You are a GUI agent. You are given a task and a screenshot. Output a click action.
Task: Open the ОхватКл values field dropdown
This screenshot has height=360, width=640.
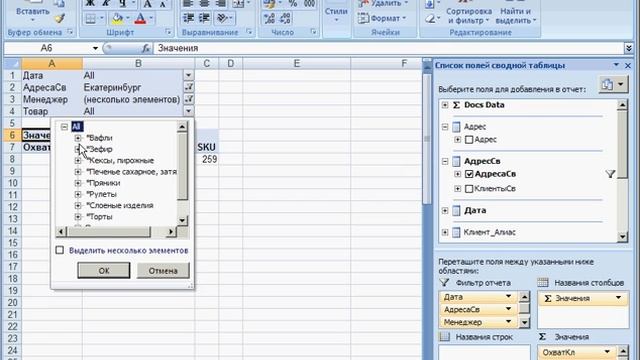pos(607,352)
